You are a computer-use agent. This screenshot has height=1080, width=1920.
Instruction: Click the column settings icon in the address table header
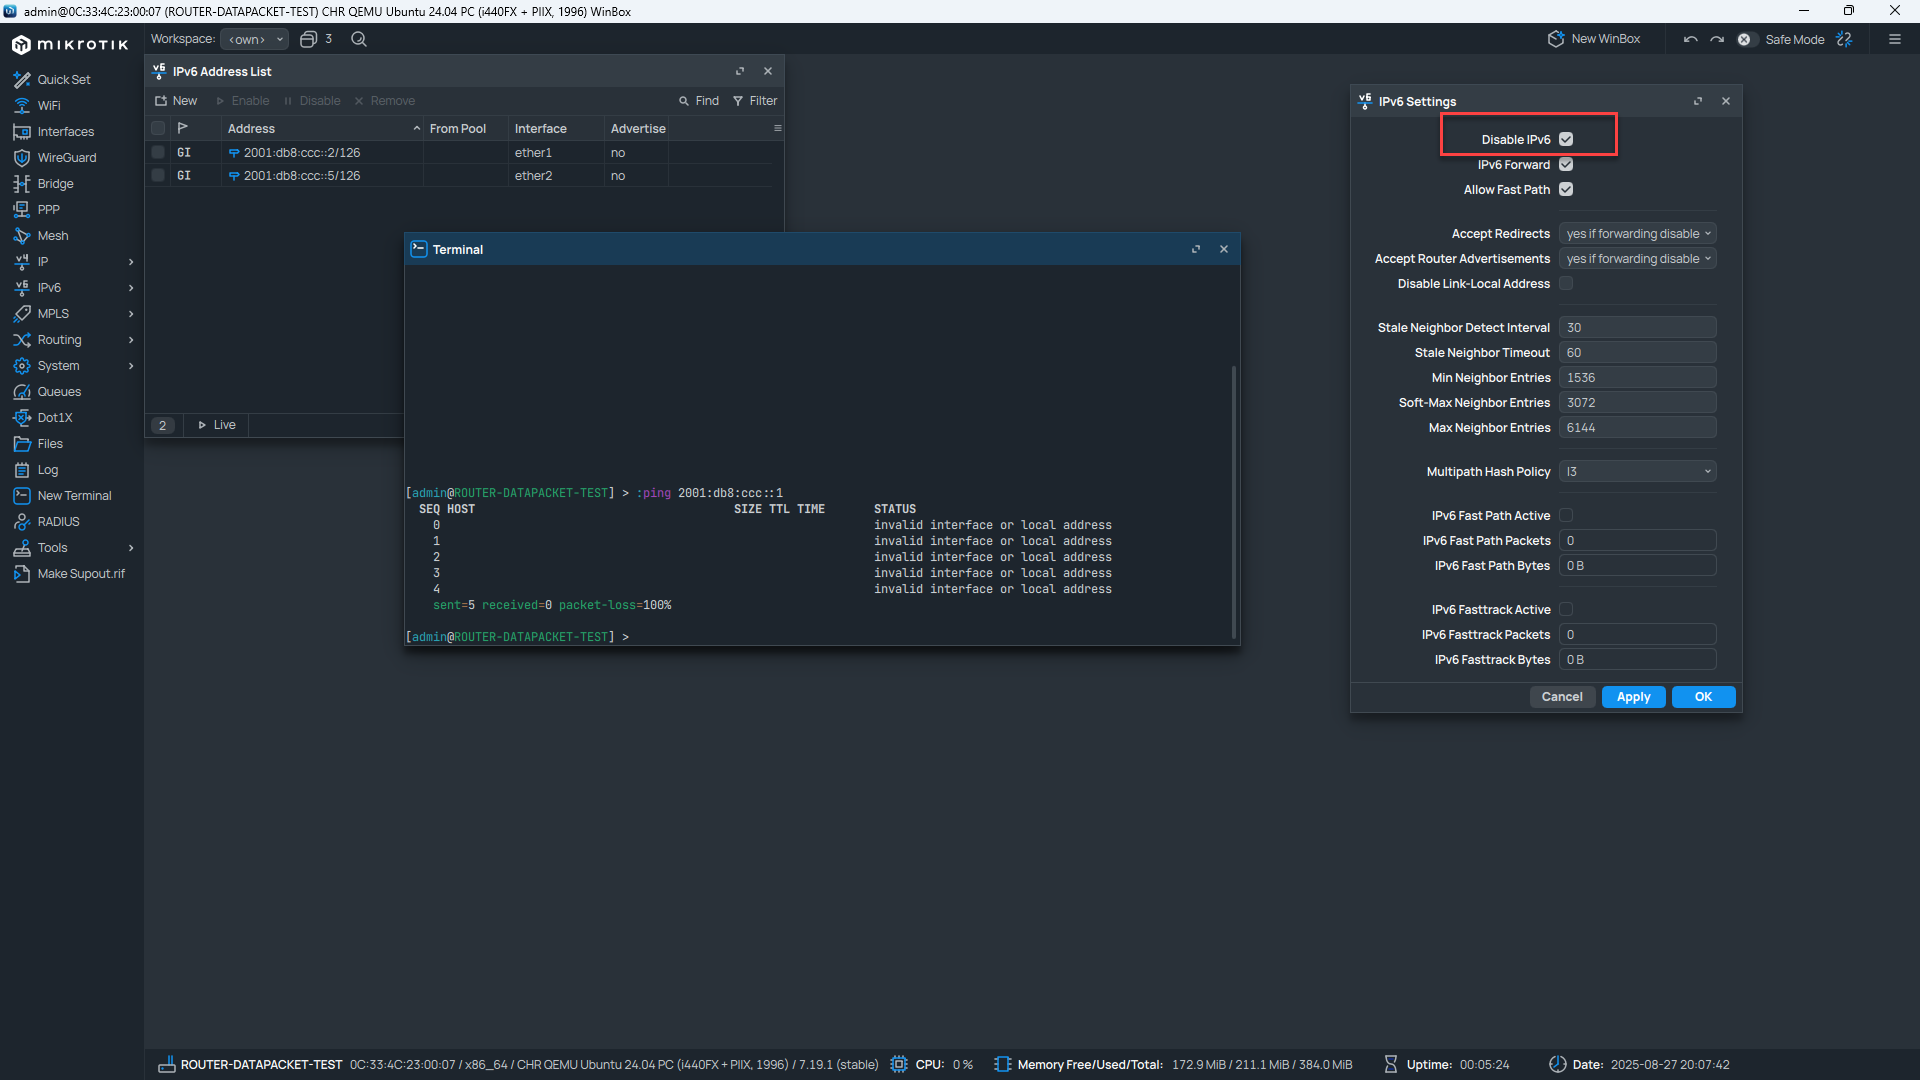point(777,128)
